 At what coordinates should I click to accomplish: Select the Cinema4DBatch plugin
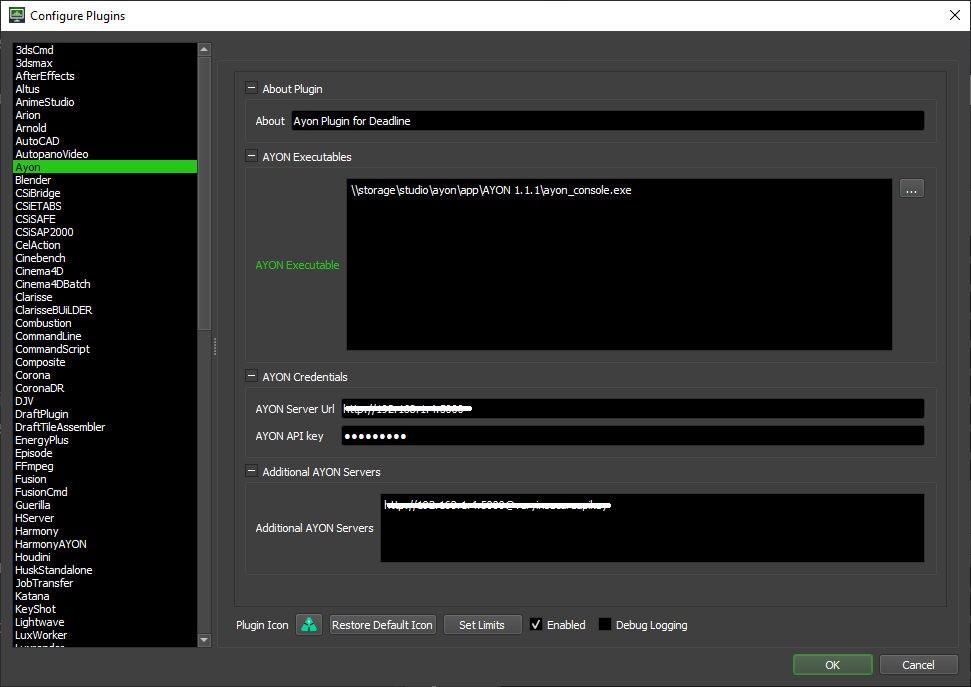tap(105, 284)
